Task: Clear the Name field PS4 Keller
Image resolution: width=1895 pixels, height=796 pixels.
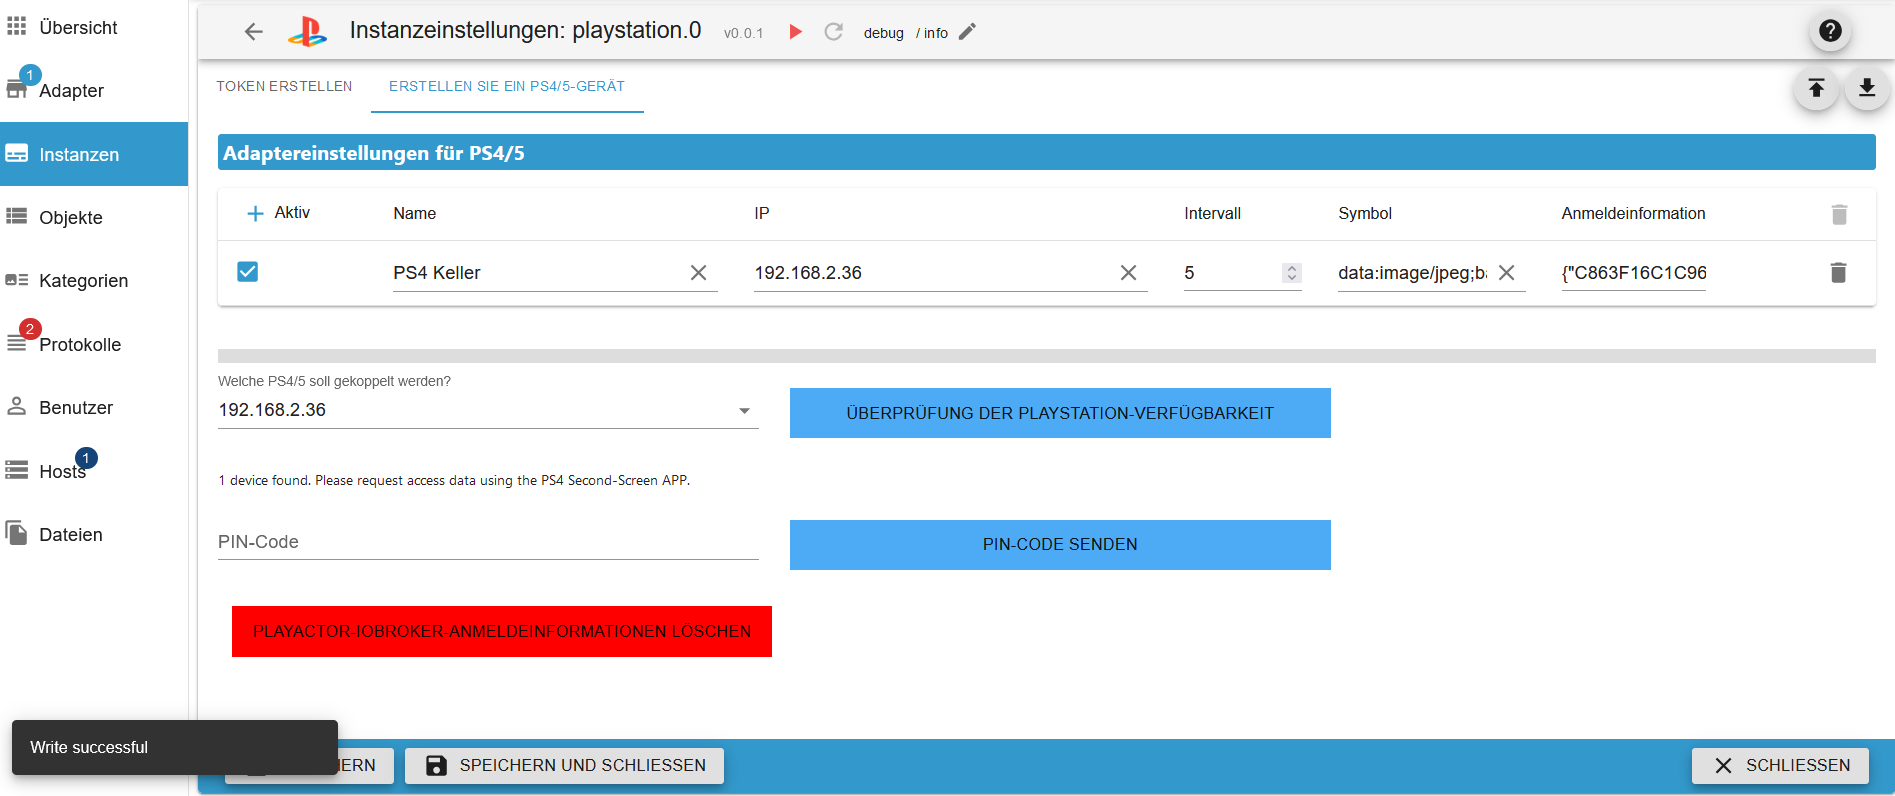Action: coord(698,272)
